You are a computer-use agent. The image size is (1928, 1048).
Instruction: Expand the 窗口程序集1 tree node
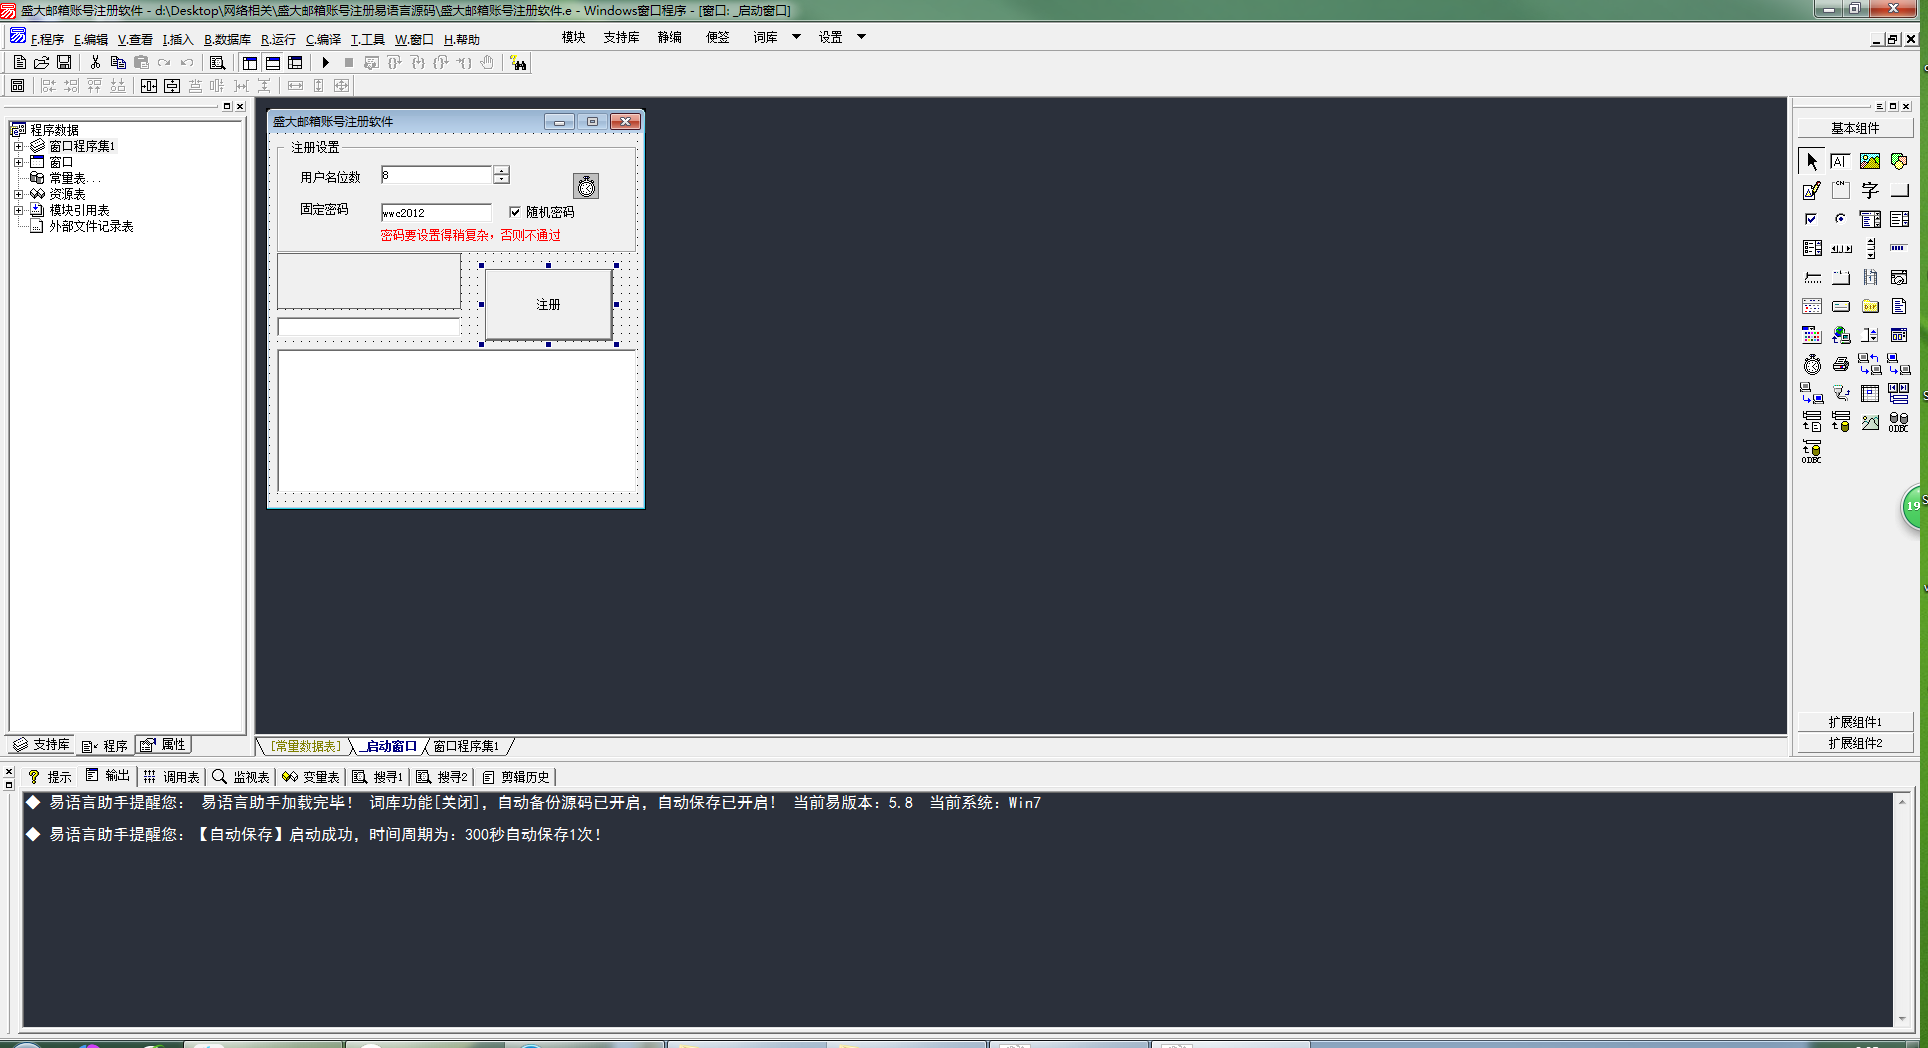click(18, 146)
